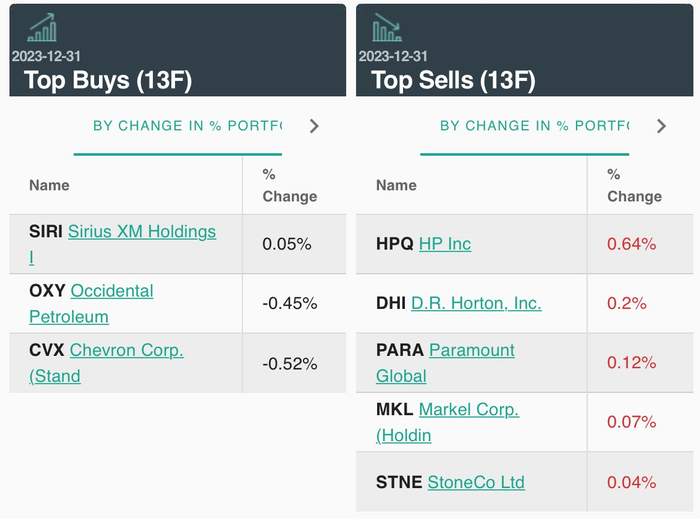Click next arrow beside Top Buys tab
The width and height of the screenshot is (700, 519).
coord(314,126)
